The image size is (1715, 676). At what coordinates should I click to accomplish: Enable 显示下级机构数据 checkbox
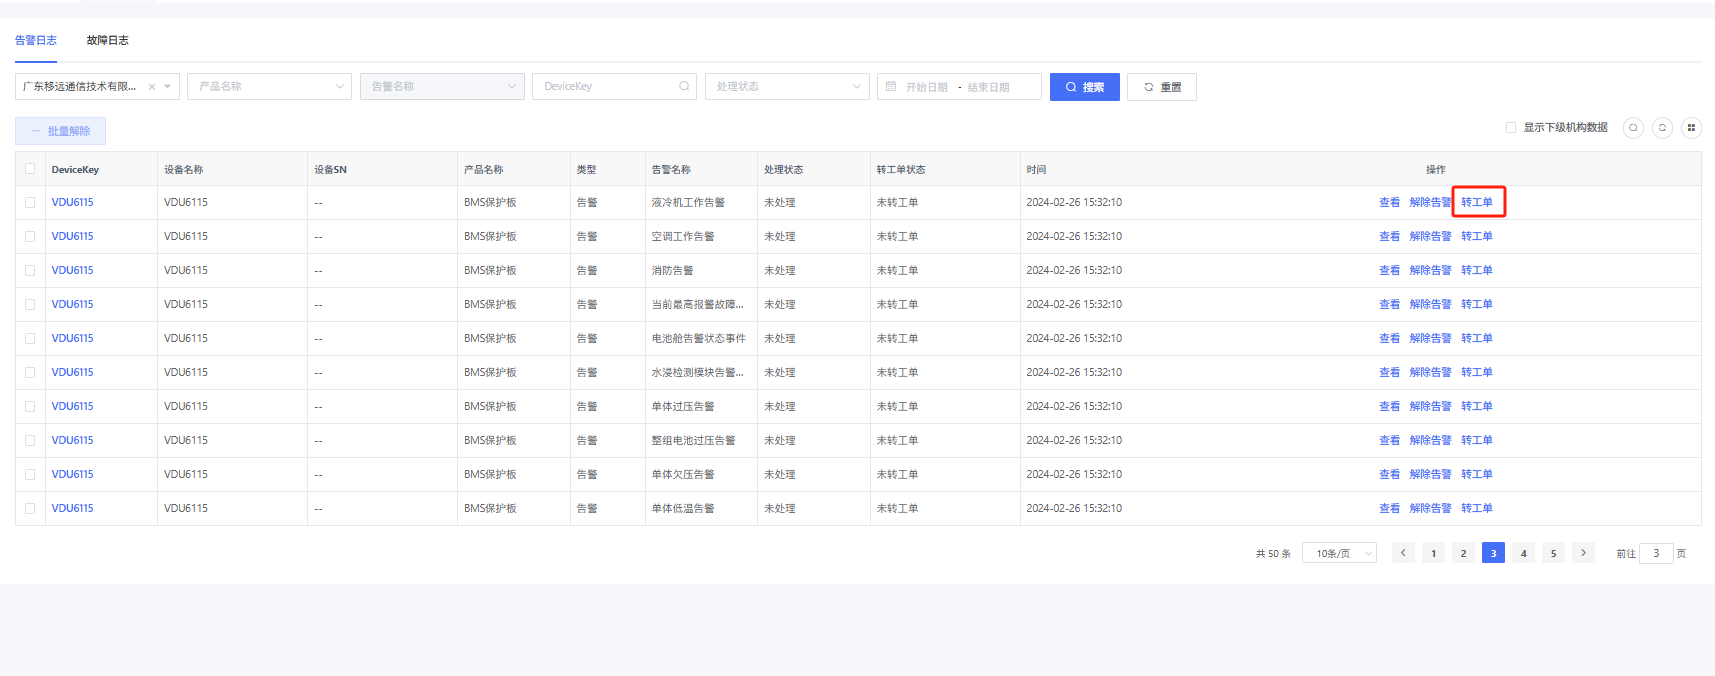click(x=1511, y=128)
